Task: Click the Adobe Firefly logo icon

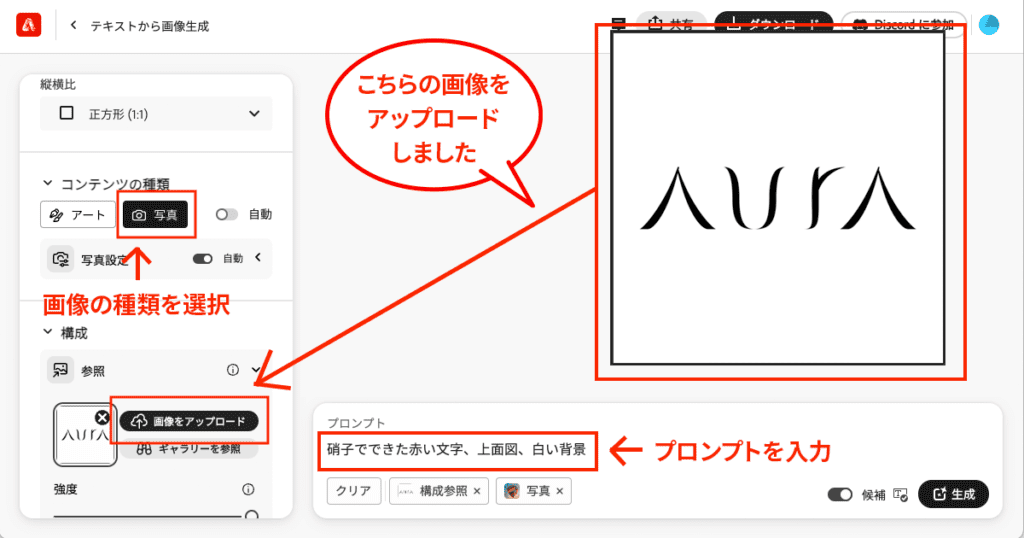Action: click(x=28, y=25)
